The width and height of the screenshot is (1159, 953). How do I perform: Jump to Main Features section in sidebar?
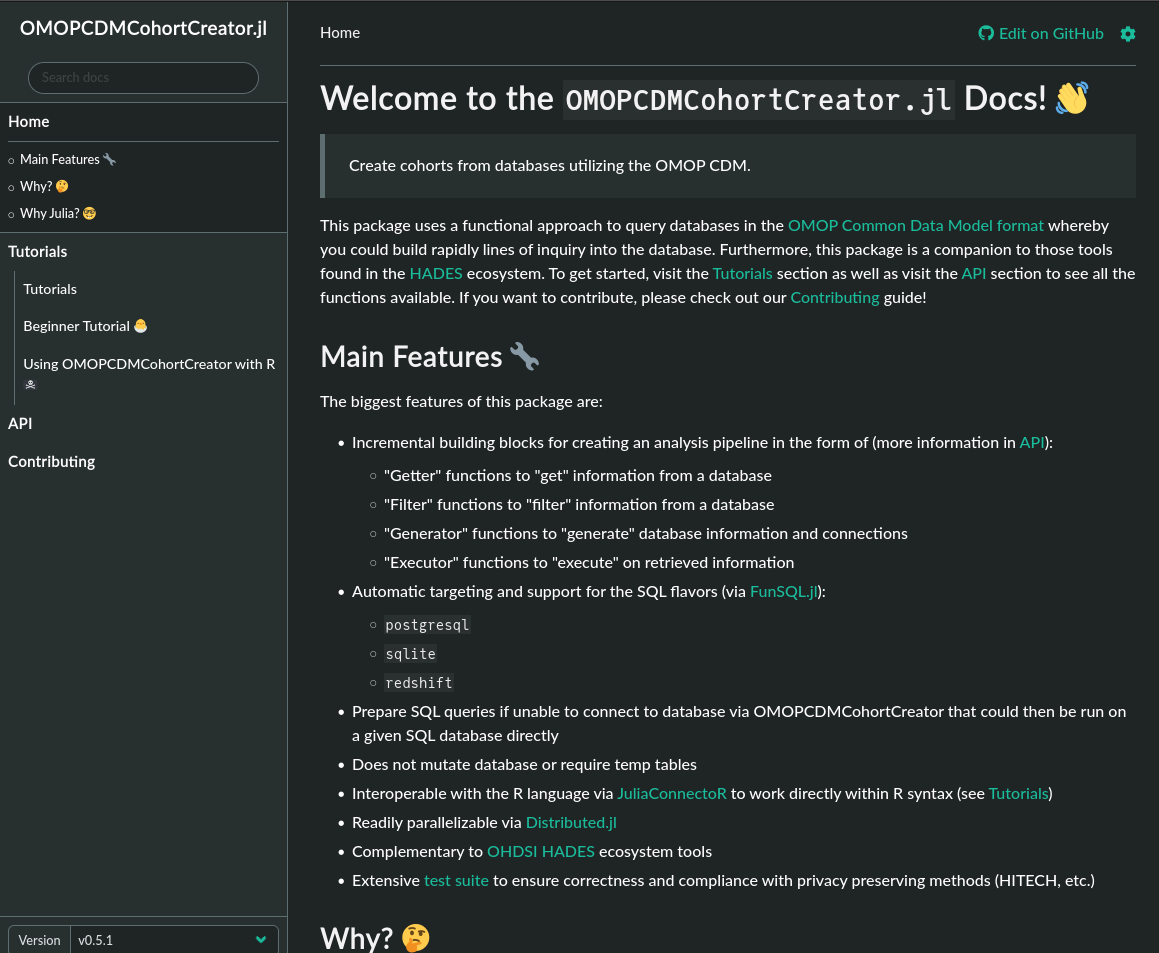[60, 160]
